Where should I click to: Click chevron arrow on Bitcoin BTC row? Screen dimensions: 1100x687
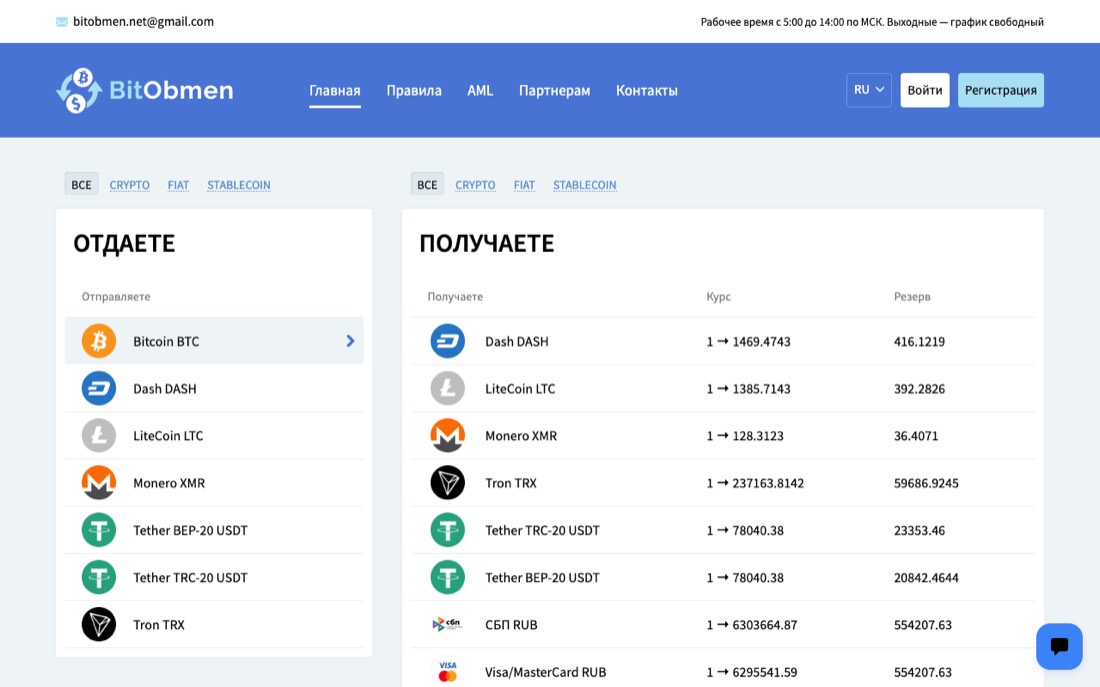pyautogui.click(x=350, y=341)
